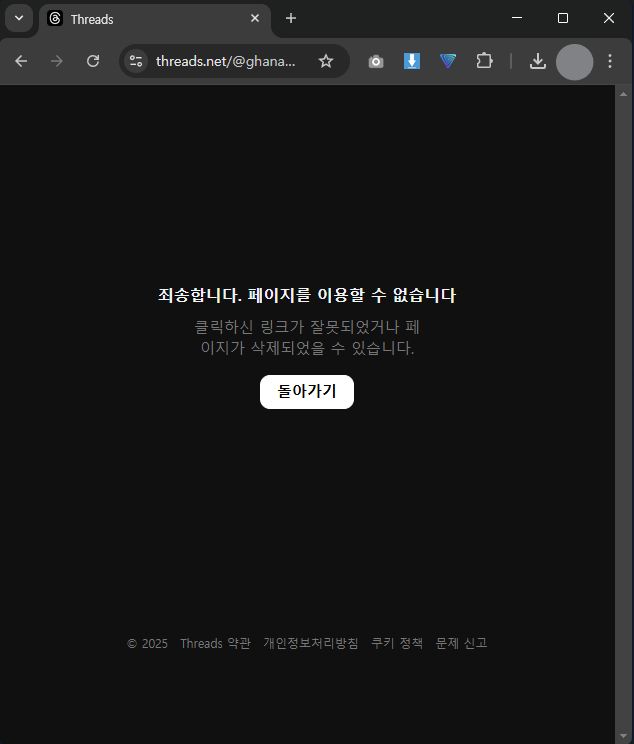
Task: Close the Threads tab
Action: coord(255,18)
